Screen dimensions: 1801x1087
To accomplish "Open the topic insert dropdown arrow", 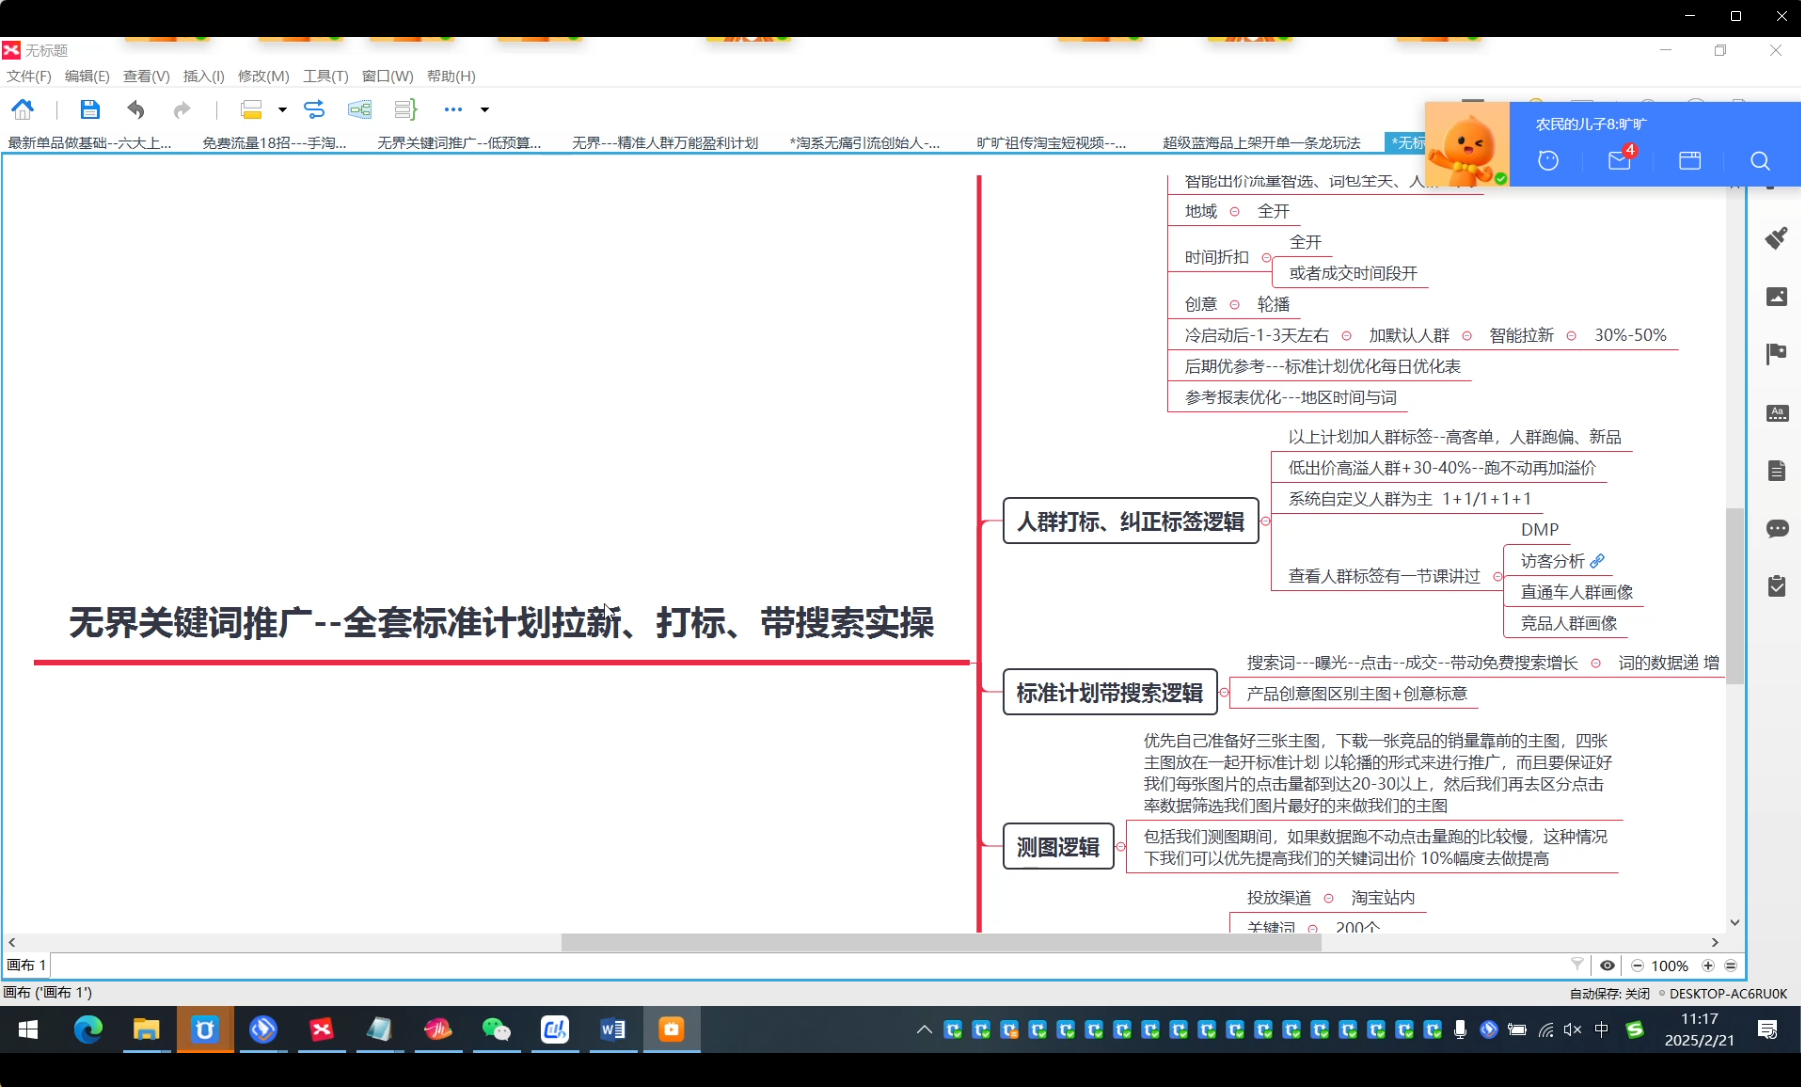I will tap(283, 110).
